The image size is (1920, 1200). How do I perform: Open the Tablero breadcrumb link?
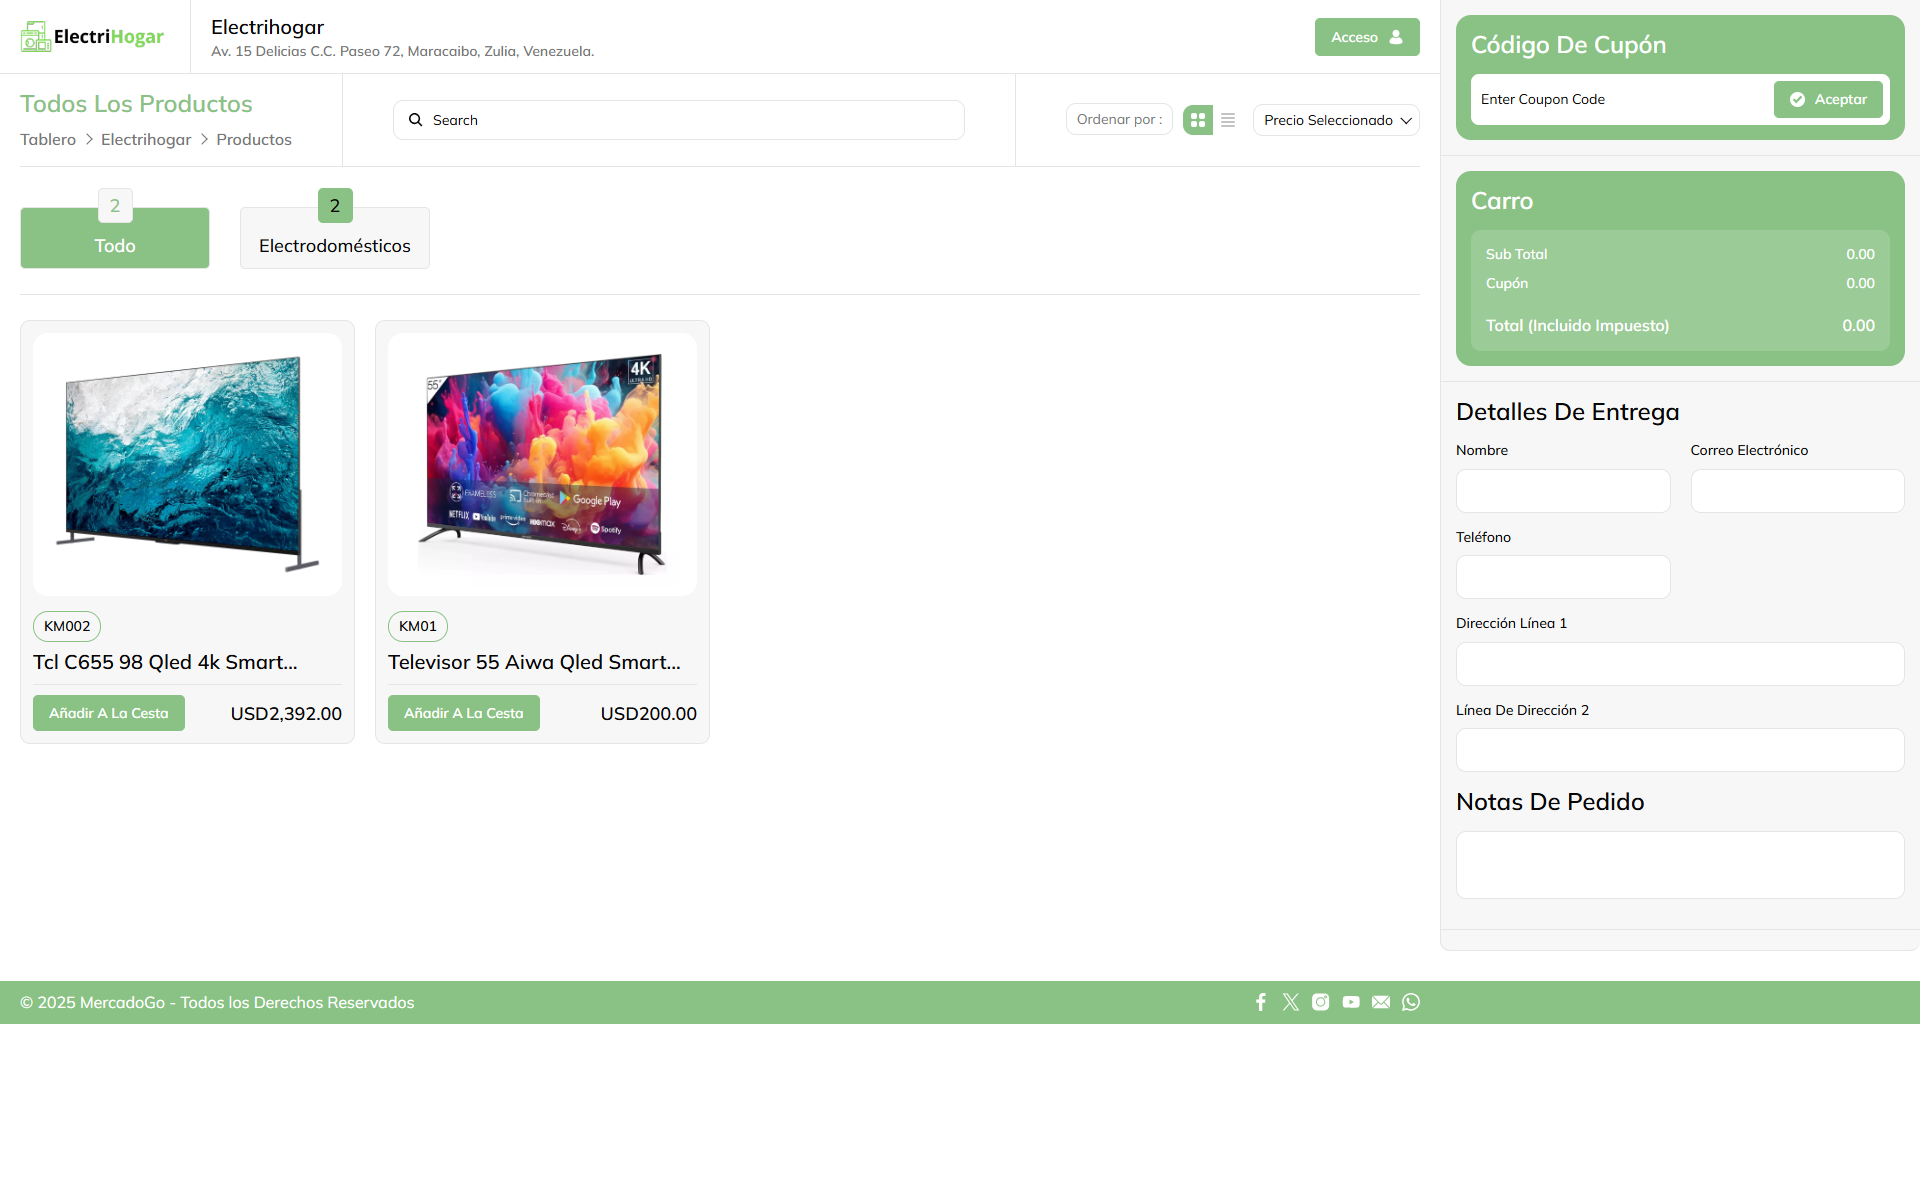tap(48, 139)
